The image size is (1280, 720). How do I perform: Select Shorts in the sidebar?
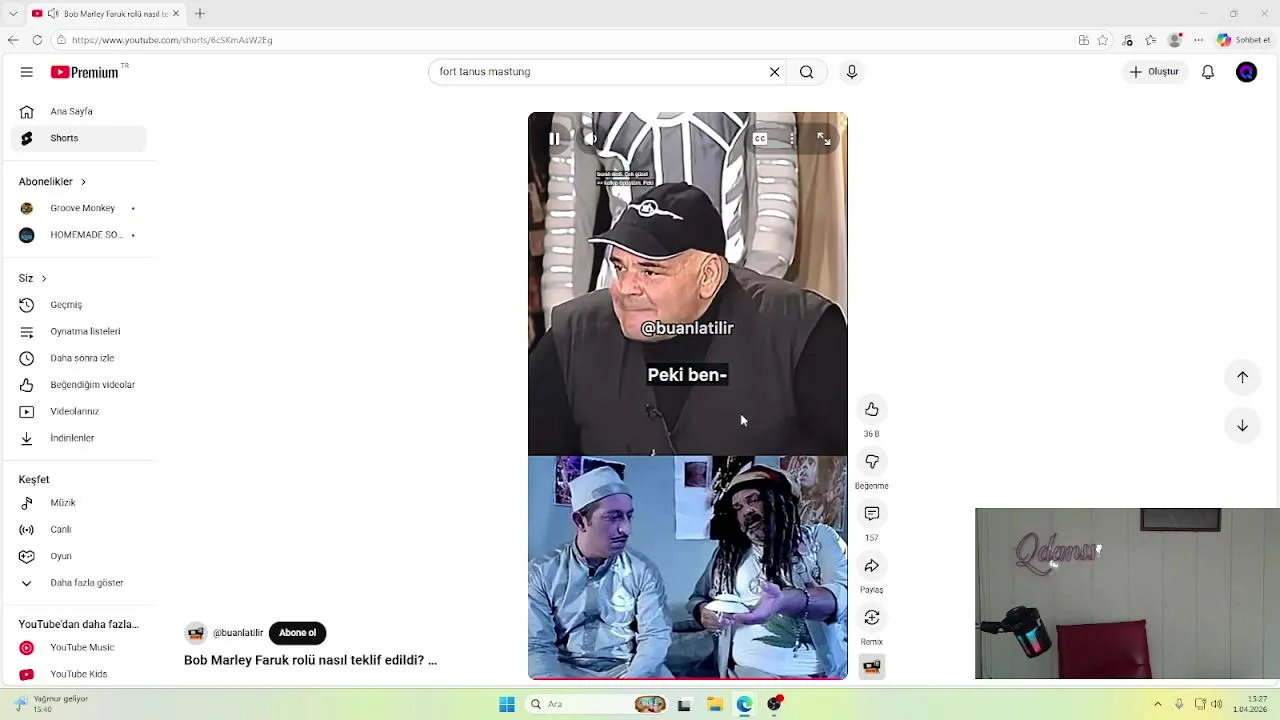pos(78,138)
